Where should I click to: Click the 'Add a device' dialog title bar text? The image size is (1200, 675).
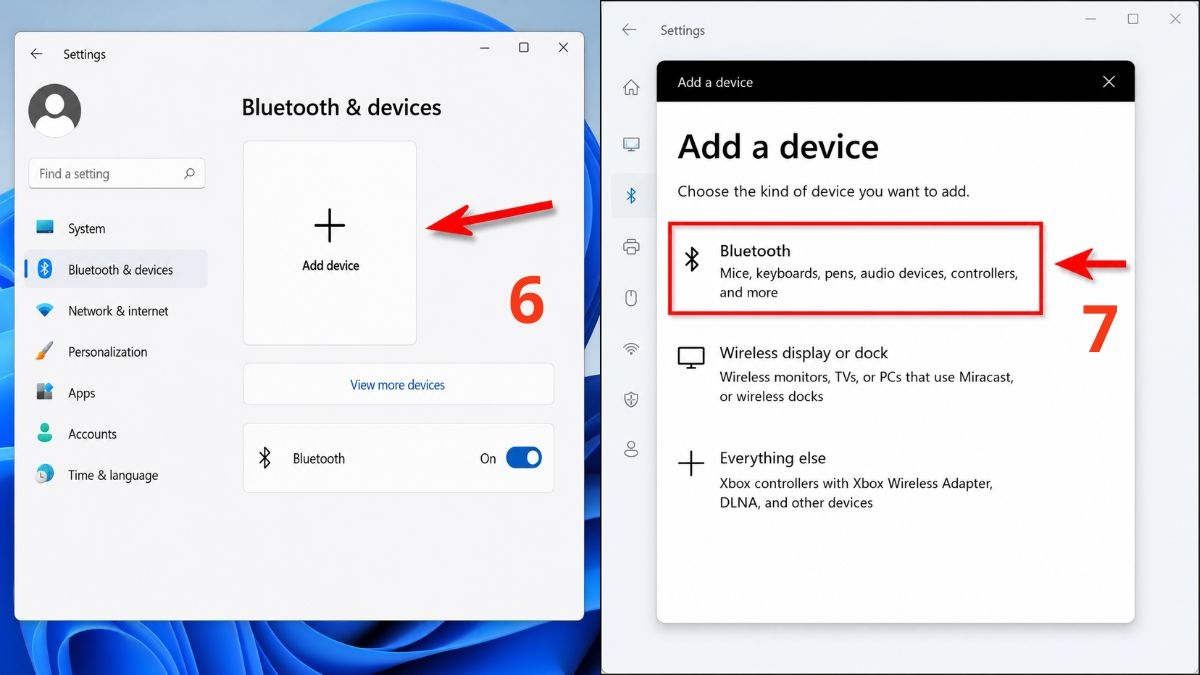tap(715, 82)
